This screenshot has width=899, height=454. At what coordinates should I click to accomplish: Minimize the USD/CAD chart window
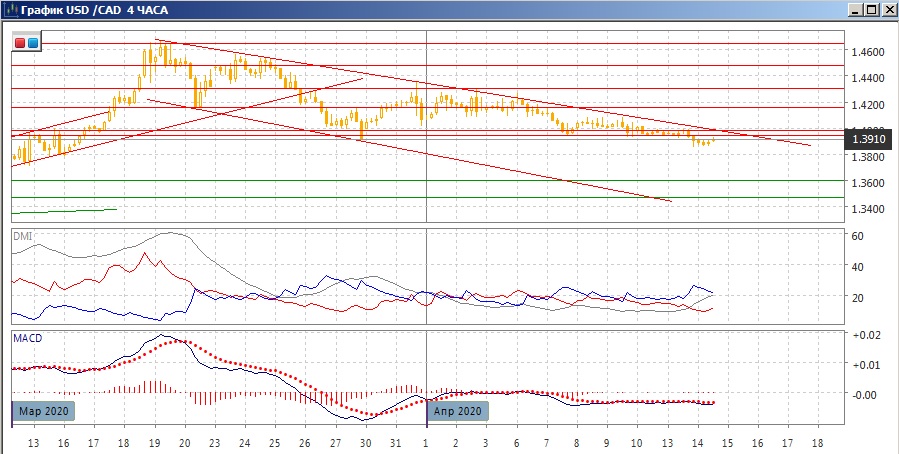[855, 10]
